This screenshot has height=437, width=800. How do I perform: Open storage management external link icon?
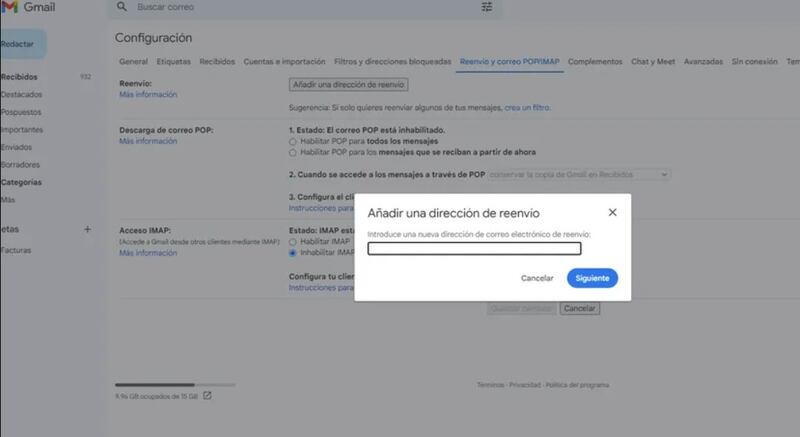point(207,396)
